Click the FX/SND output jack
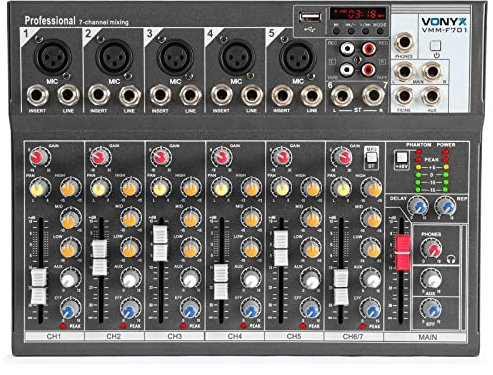 click(404, 96)
